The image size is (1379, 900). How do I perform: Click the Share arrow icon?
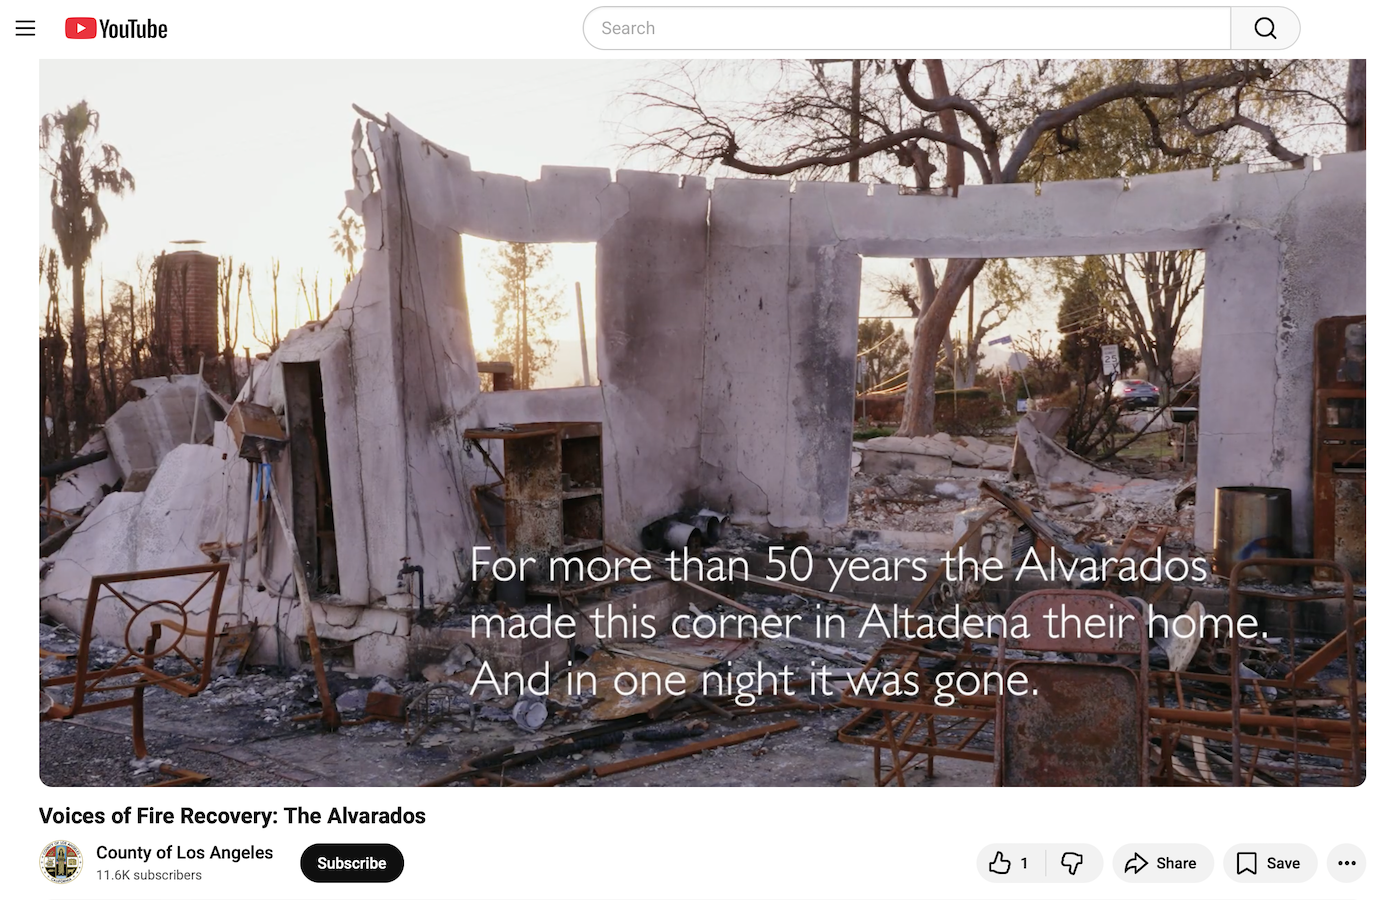click(1136, 863)
